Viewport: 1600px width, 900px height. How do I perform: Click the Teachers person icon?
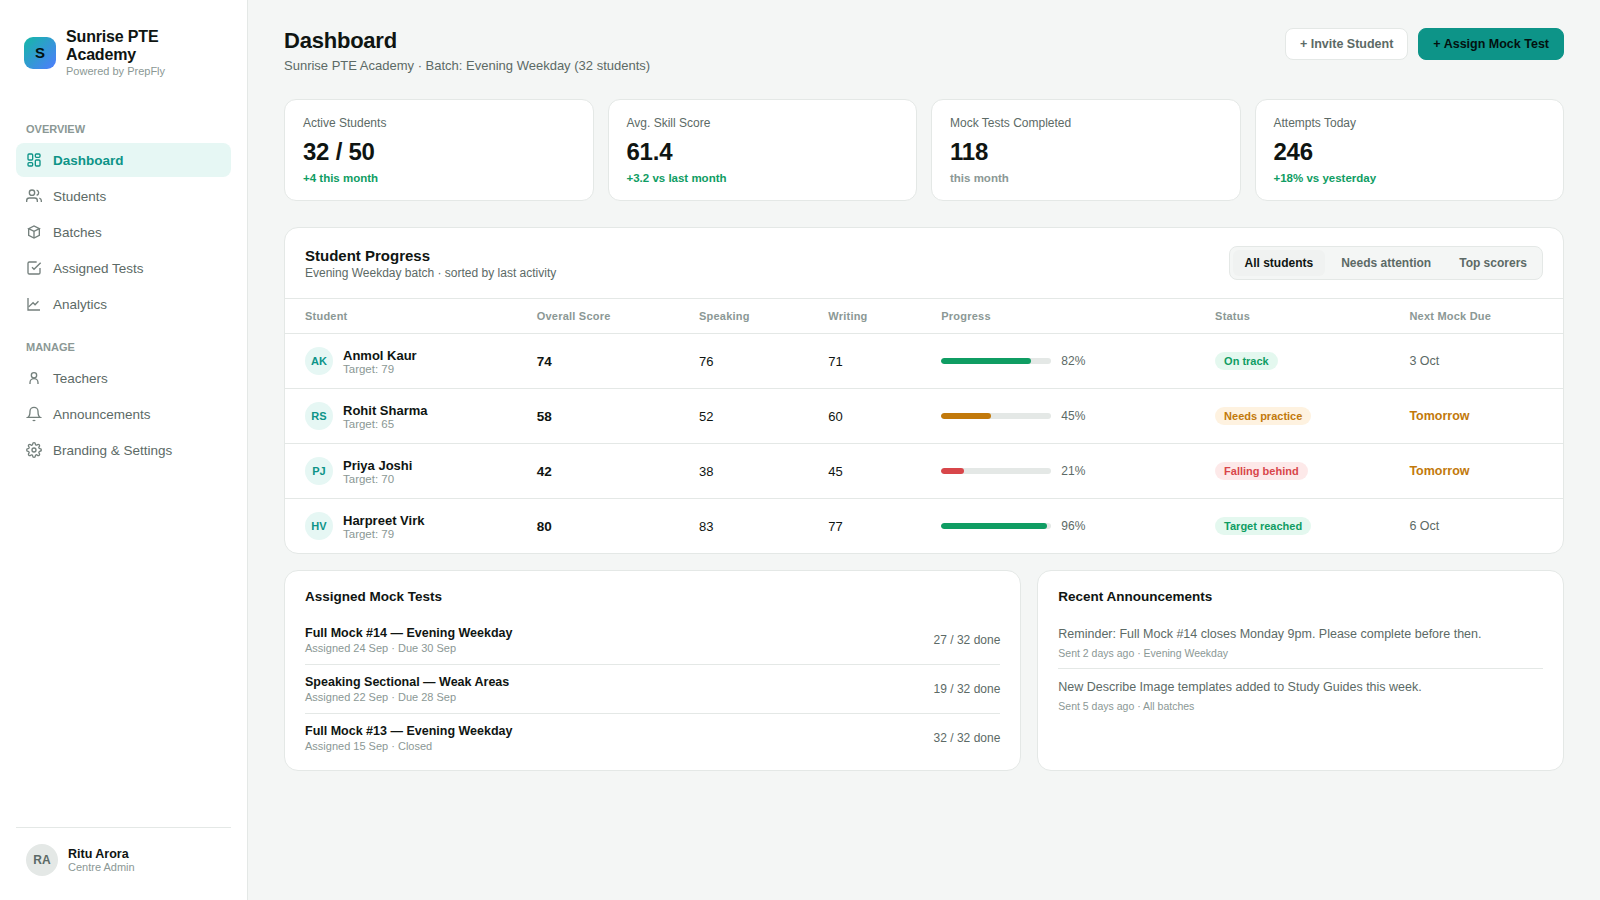tap(34, 378)
